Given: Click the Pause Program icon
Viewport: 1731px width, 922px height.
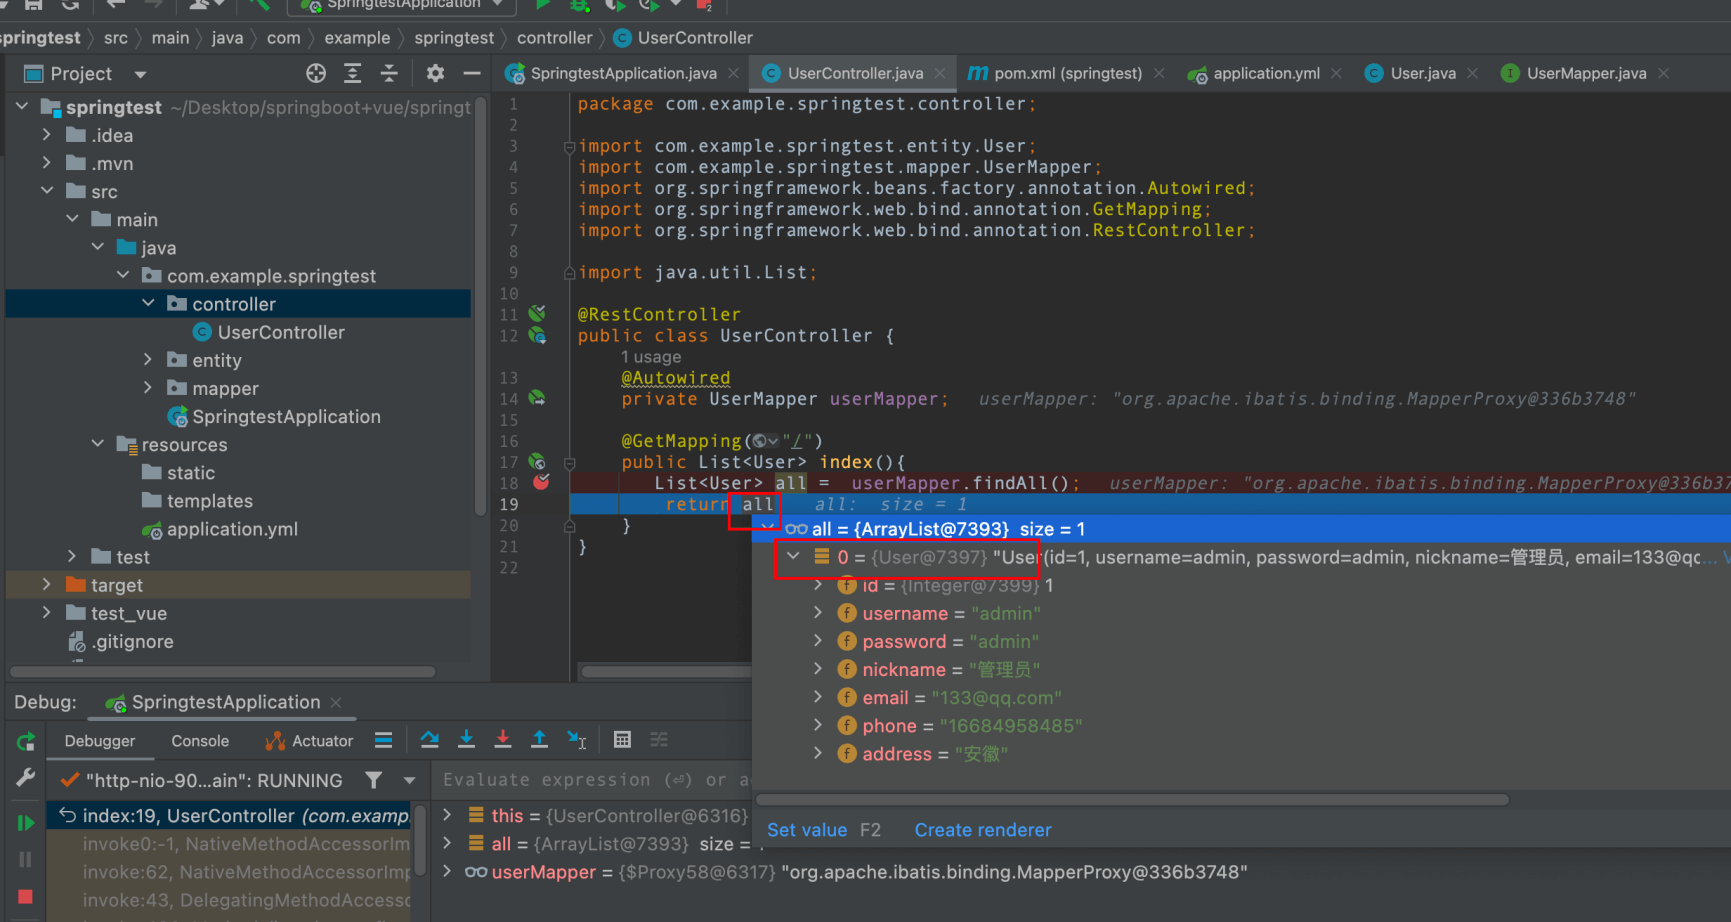Looking at the screenshot, I should coord(26,860).
